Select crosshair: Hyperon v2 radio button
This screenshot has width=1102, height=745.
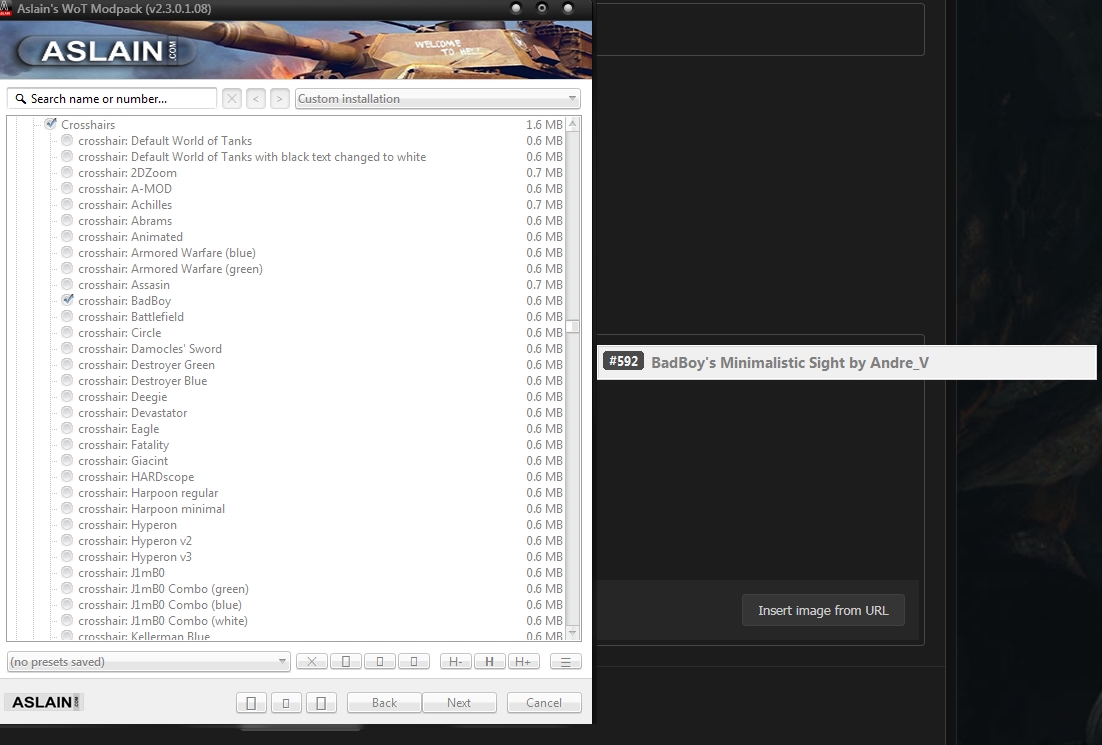point(67,540)
